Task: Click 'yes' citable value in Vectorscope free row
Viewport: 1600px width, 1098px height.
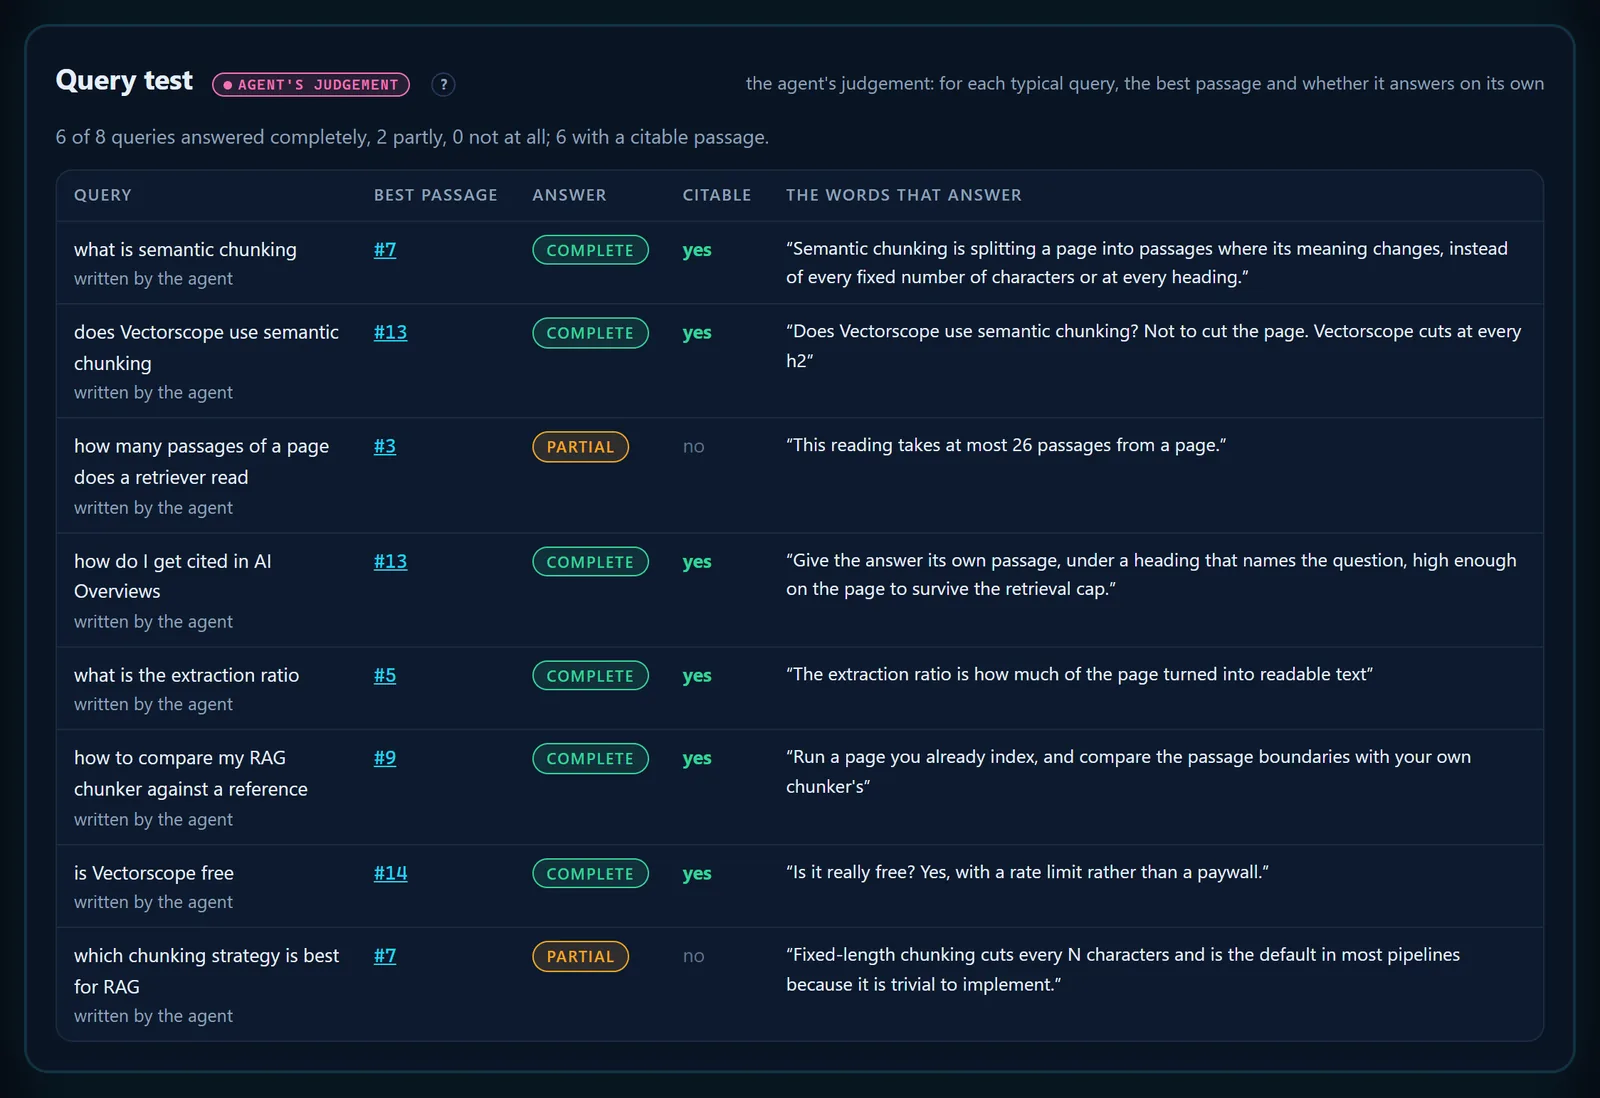Action: point(697,874)
